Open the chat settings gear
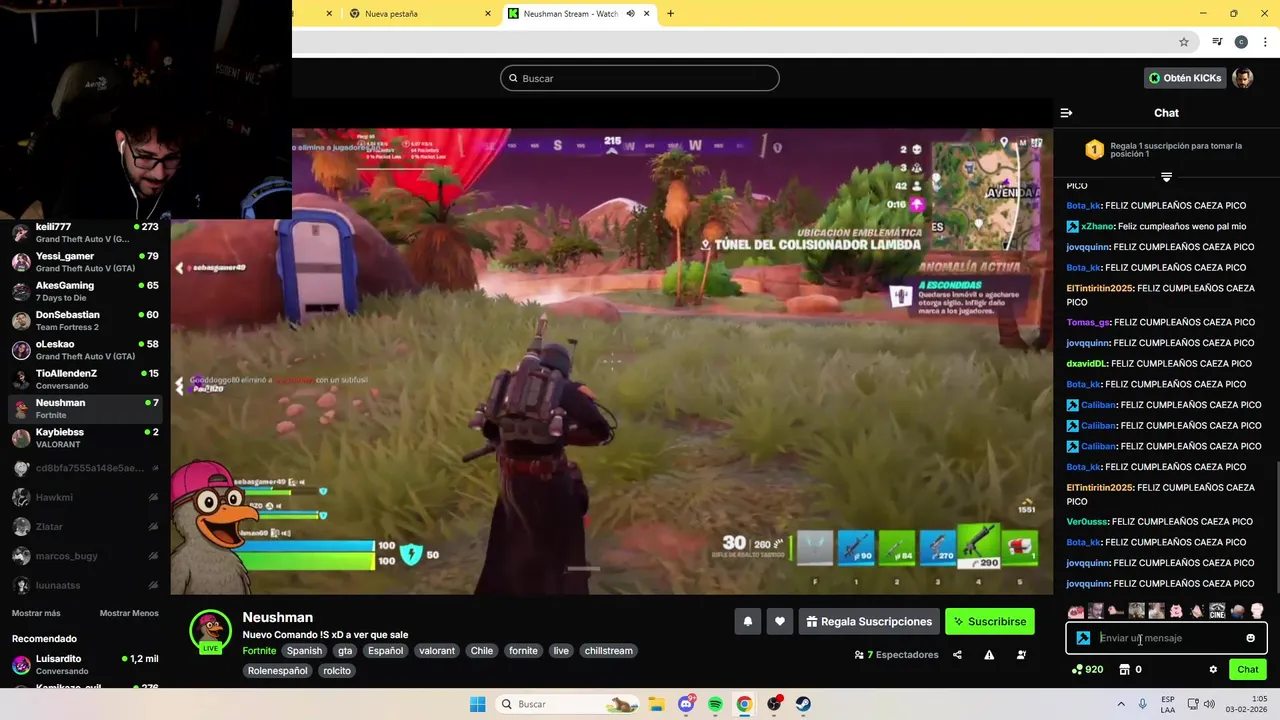This screenshot has width=1280, height=720. coord(1213,669)
